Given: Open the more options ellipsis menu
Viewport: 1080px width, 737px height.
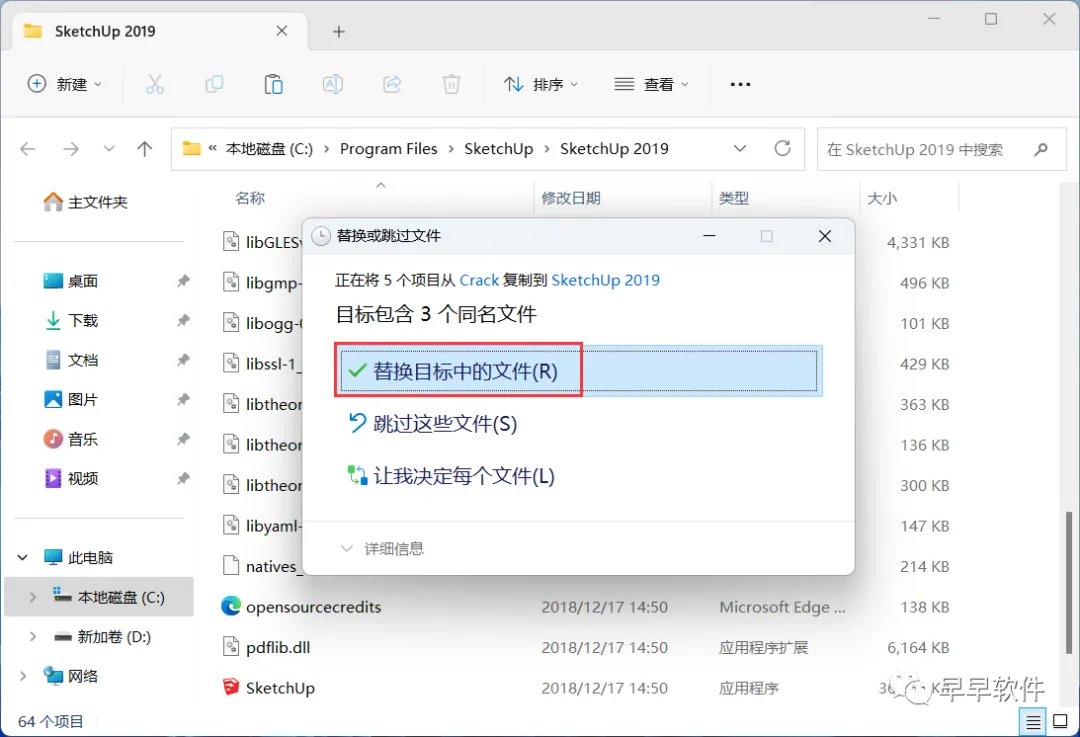Looking at the screenshot, I should (x=740, y=84).
